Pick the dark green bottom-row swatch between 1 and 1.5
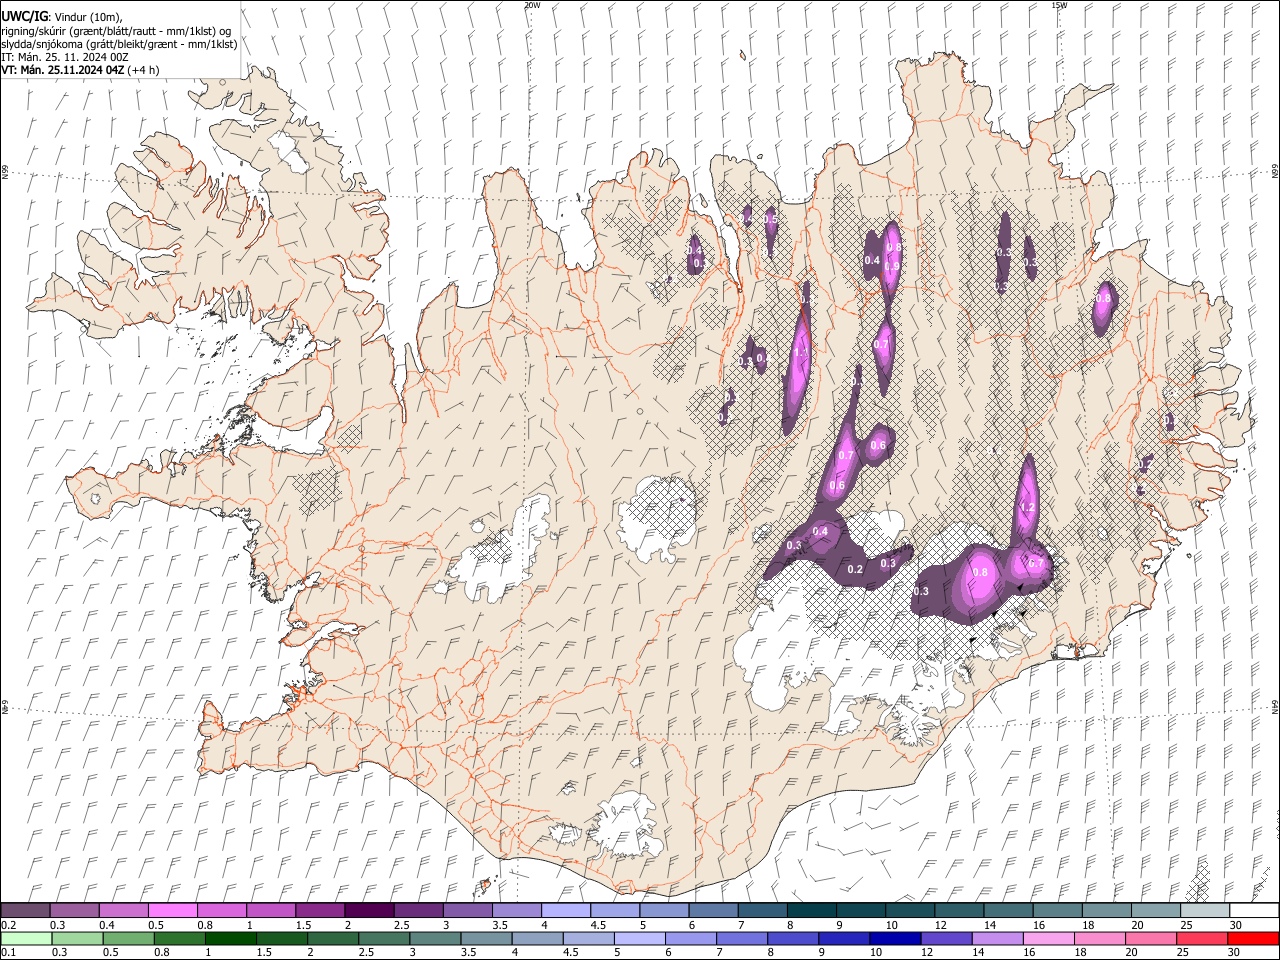This screenshot has height=960, width=1280. point(231,938)
